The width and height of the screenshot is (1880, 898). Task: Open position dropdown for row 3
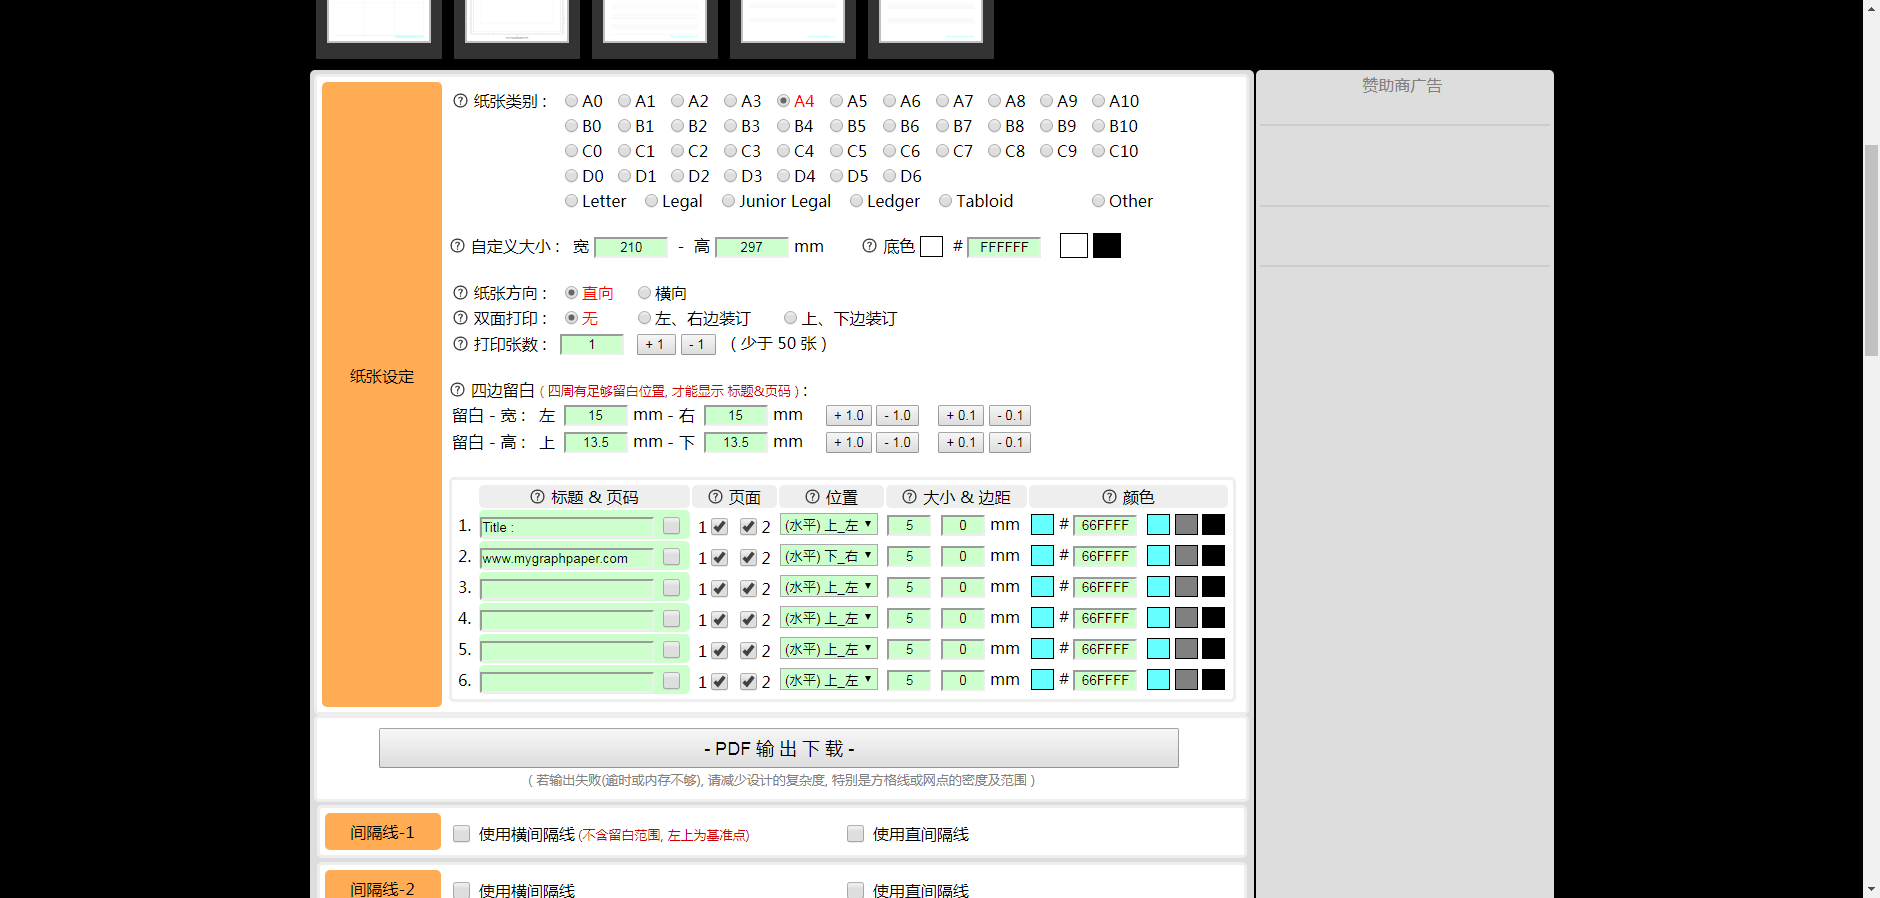pos(829,587)
